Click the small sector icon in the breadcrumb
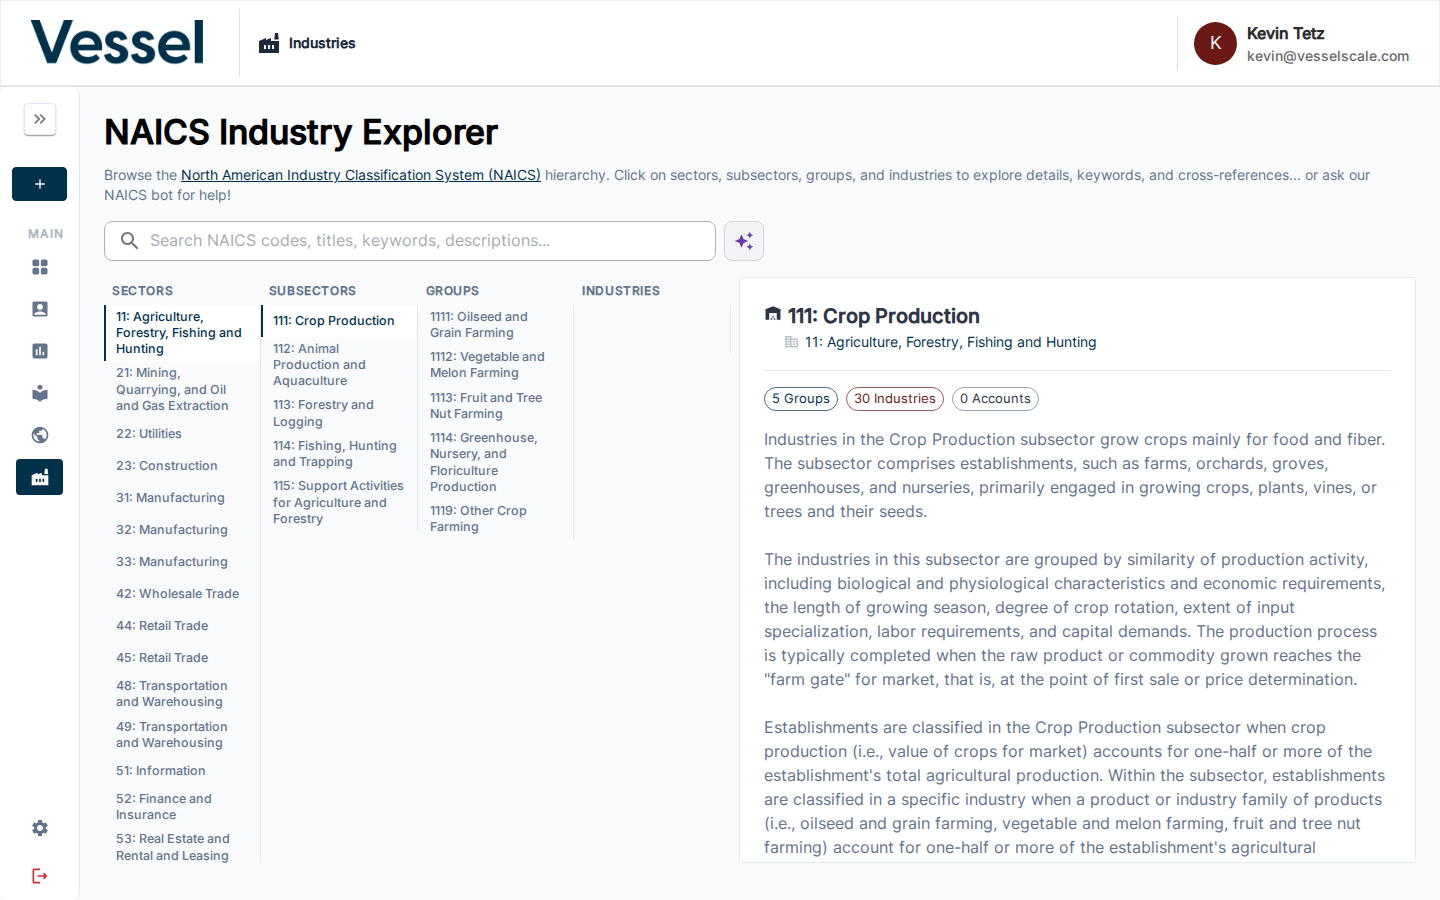This screenshot has height=900, width=1440. coord(792,342)
